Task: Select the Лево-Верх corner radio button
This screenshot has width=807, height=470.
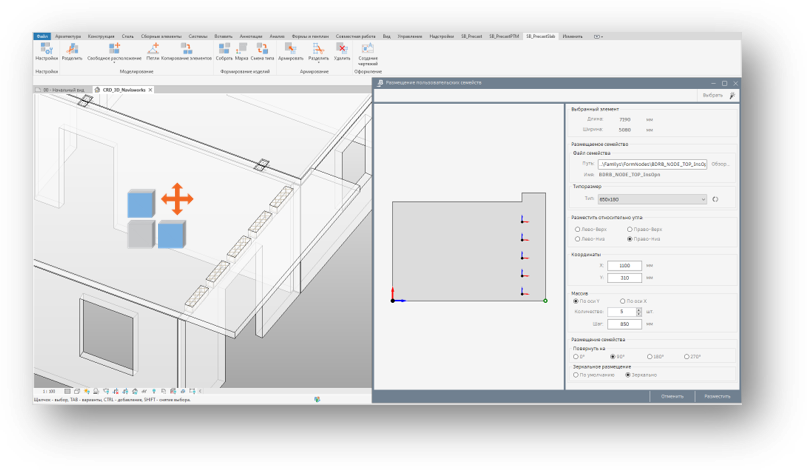Action: pos(578,229)
